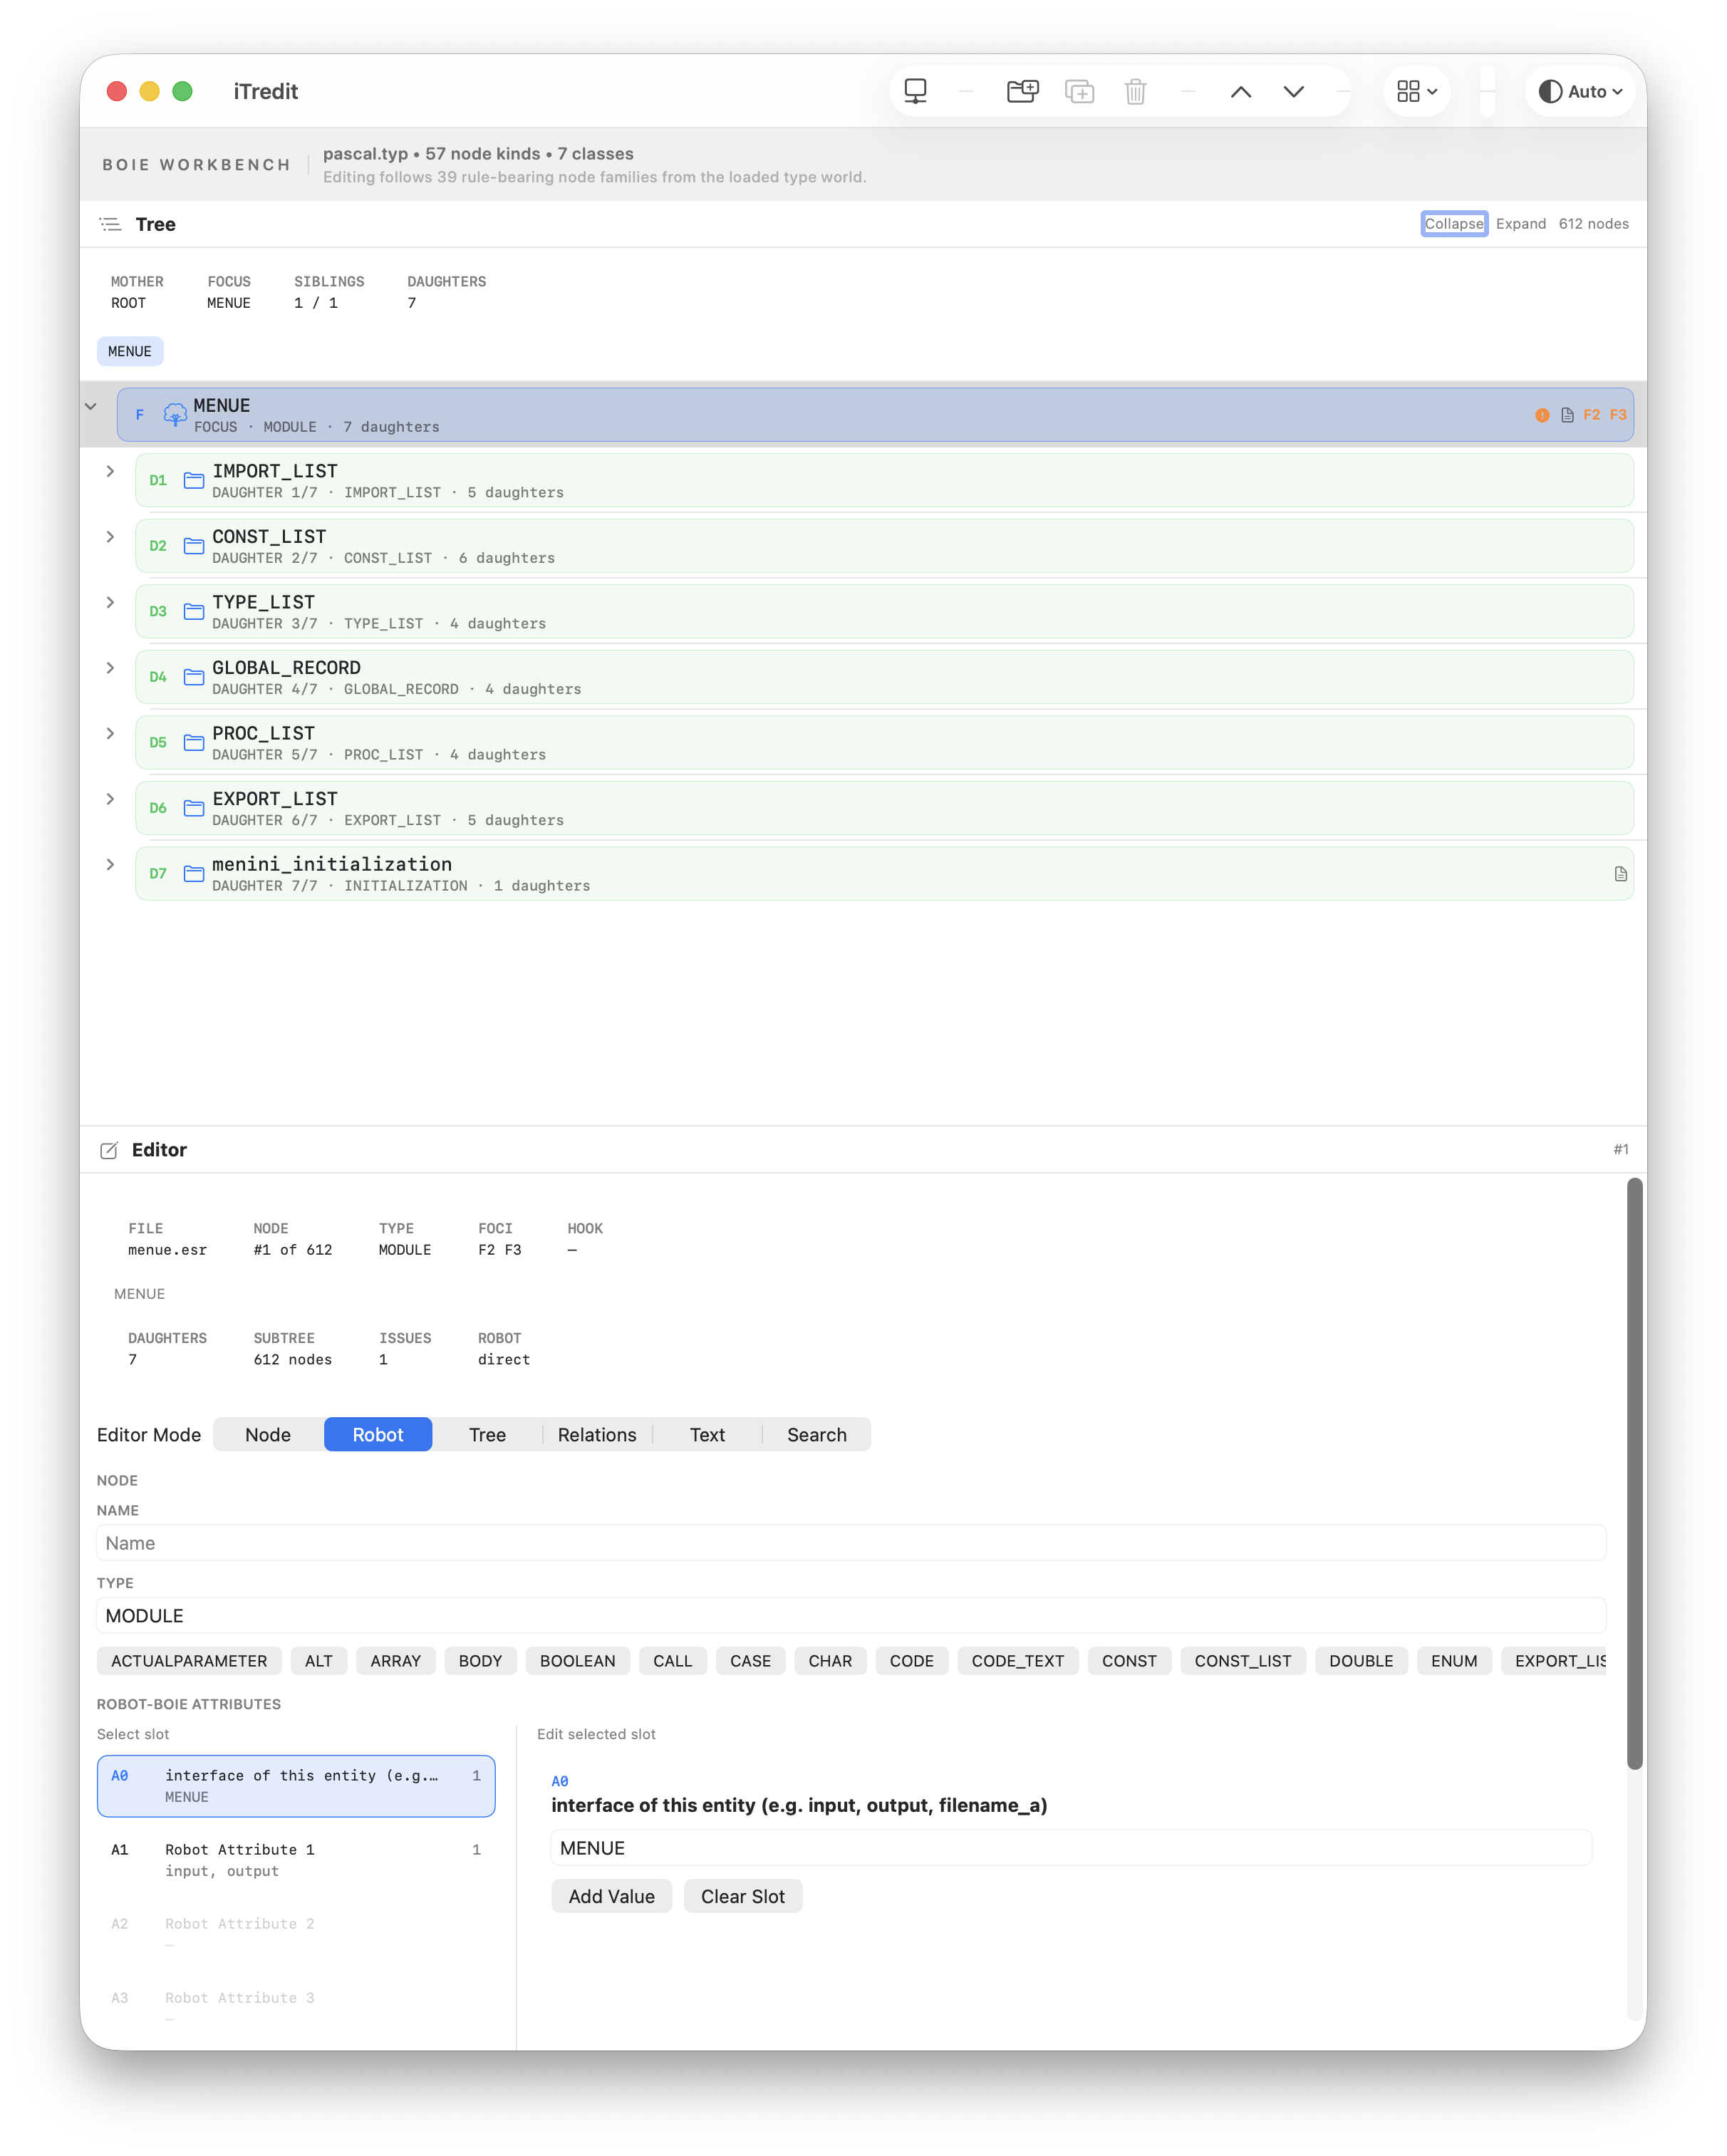Open the Text editor mode tab

tap(707, 1434)
